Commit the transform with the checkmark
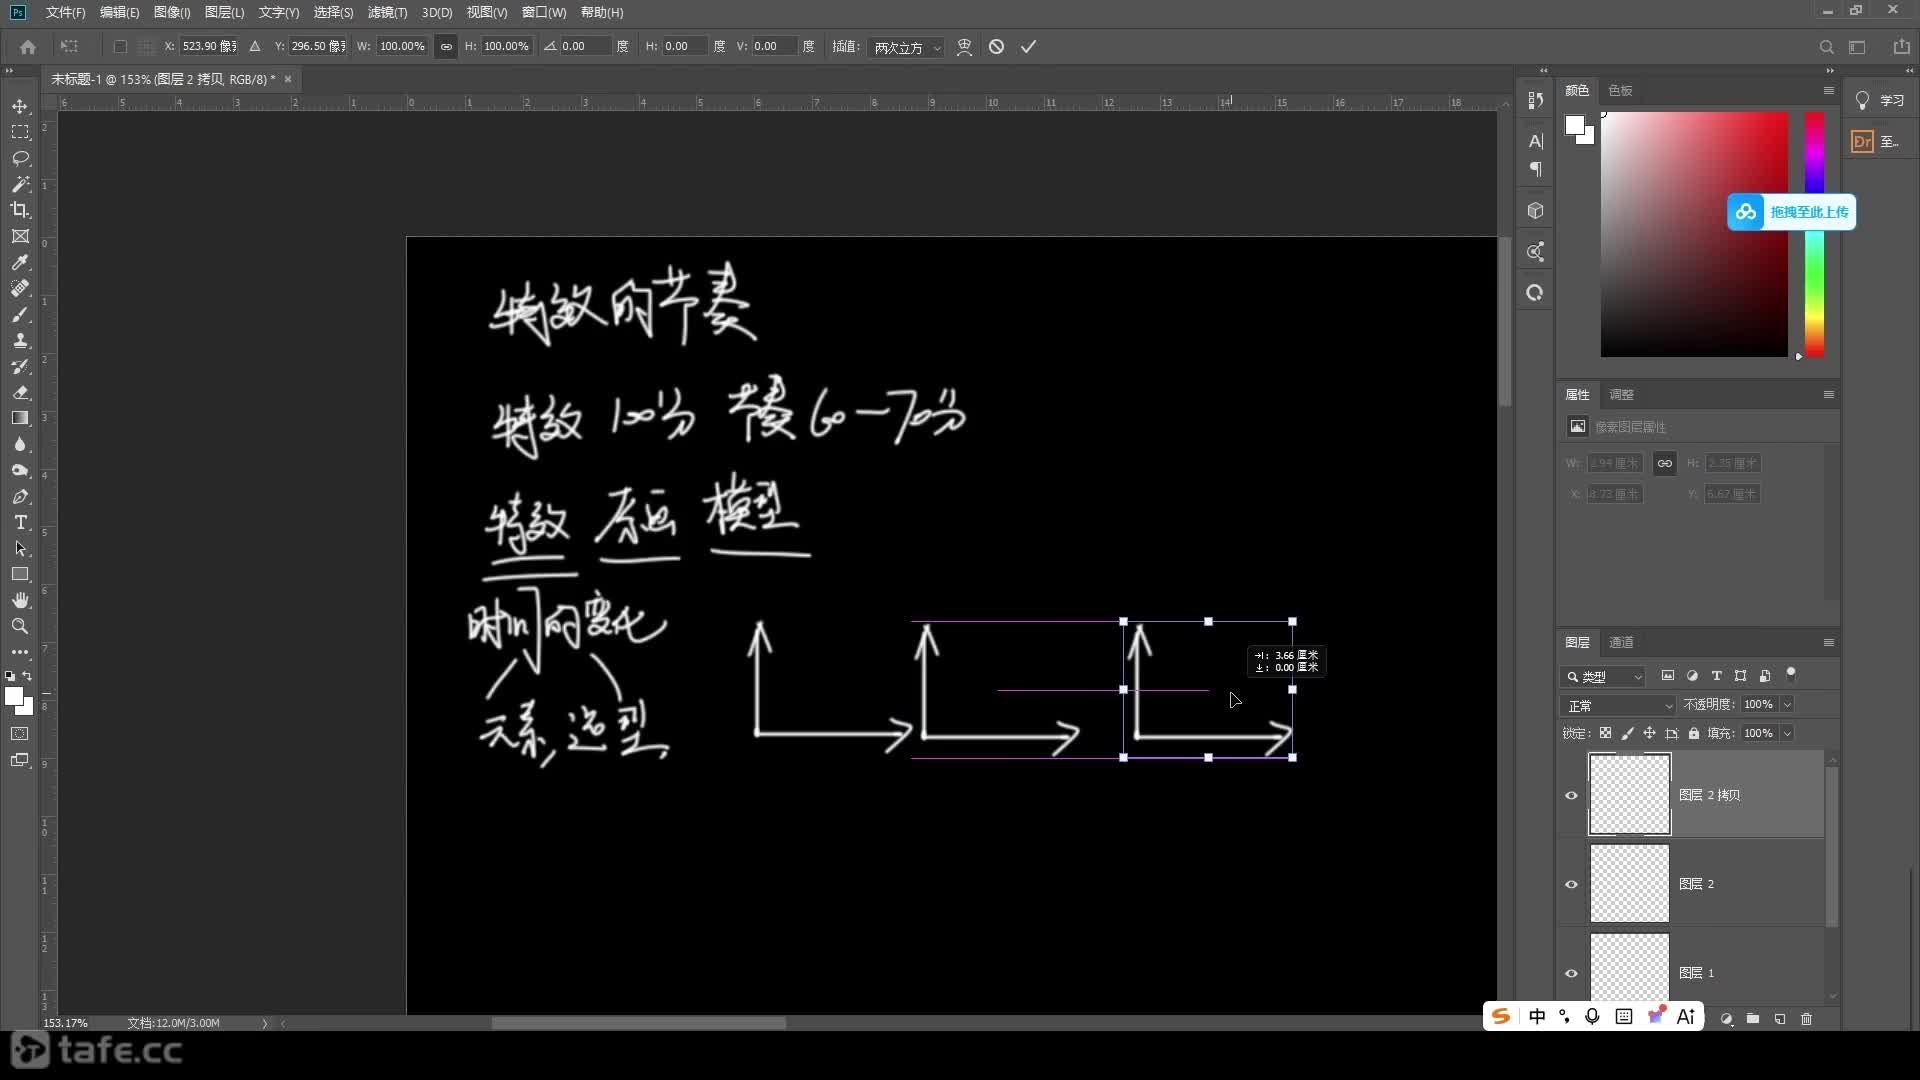This screenshot has height=1080, width=1920. click(1028, 47)
